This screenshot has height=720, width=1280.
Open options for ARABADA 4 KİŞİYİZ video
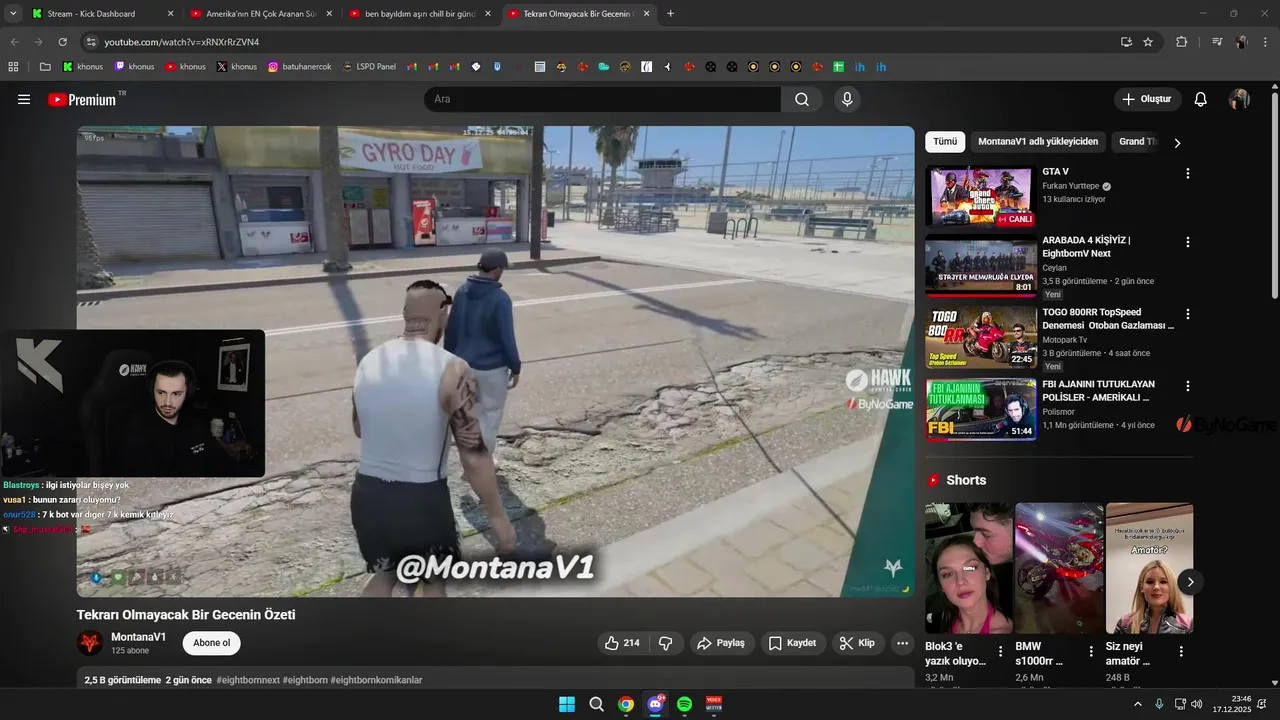(1188, 242)
